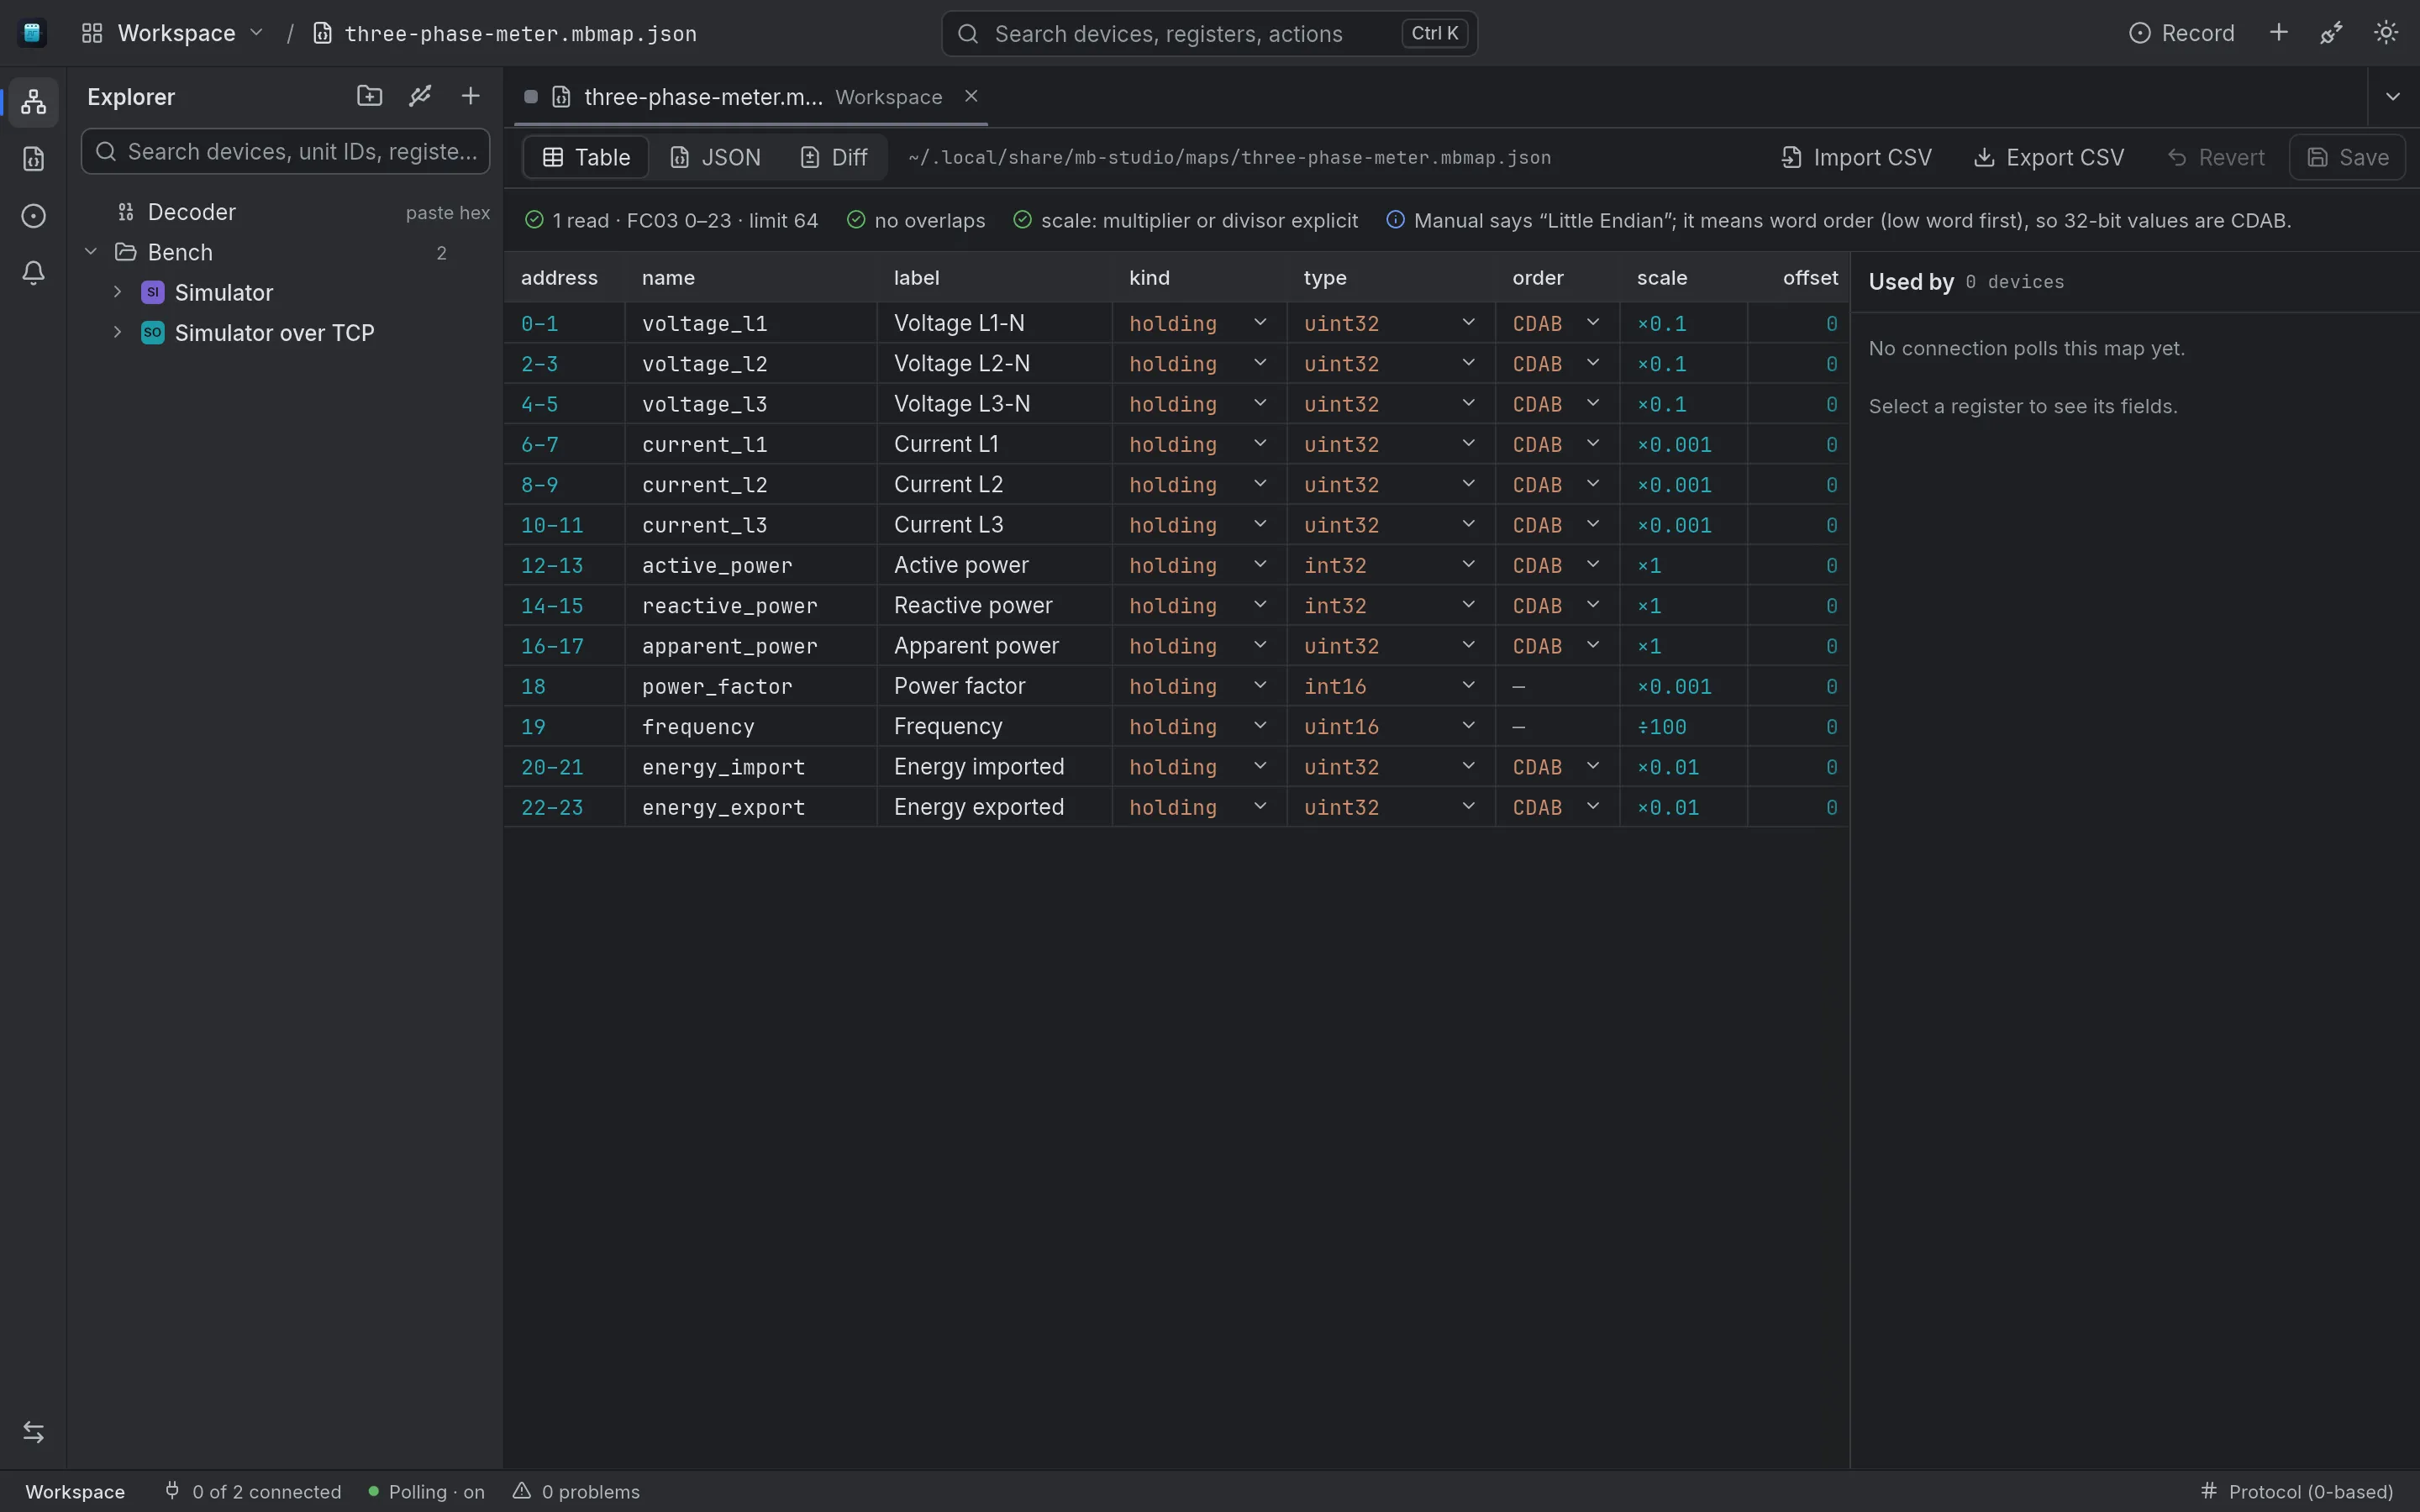The width and height of the screenshot is (2420, 1512).
Task: Open the Workspace dropdown in top bar
Action: tap(173, 33)
